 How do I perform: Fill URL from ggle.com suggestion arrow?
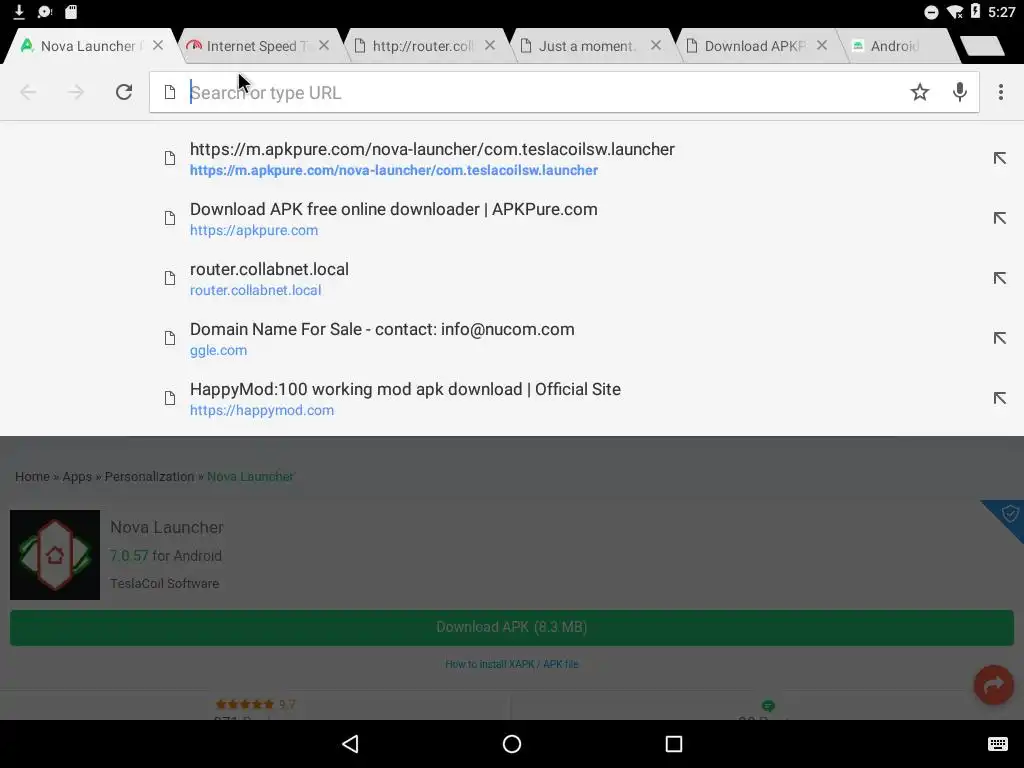pyautogui.click(x=999, y=338)
